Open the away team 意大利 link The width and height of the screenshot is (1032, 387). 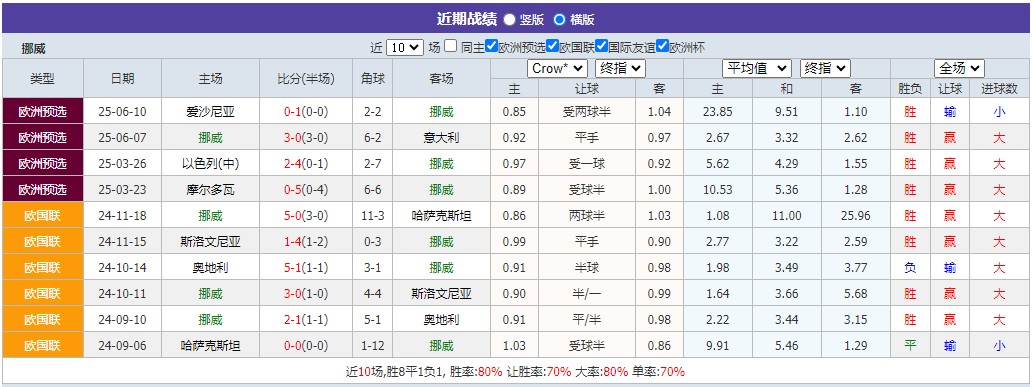point(442,138)
